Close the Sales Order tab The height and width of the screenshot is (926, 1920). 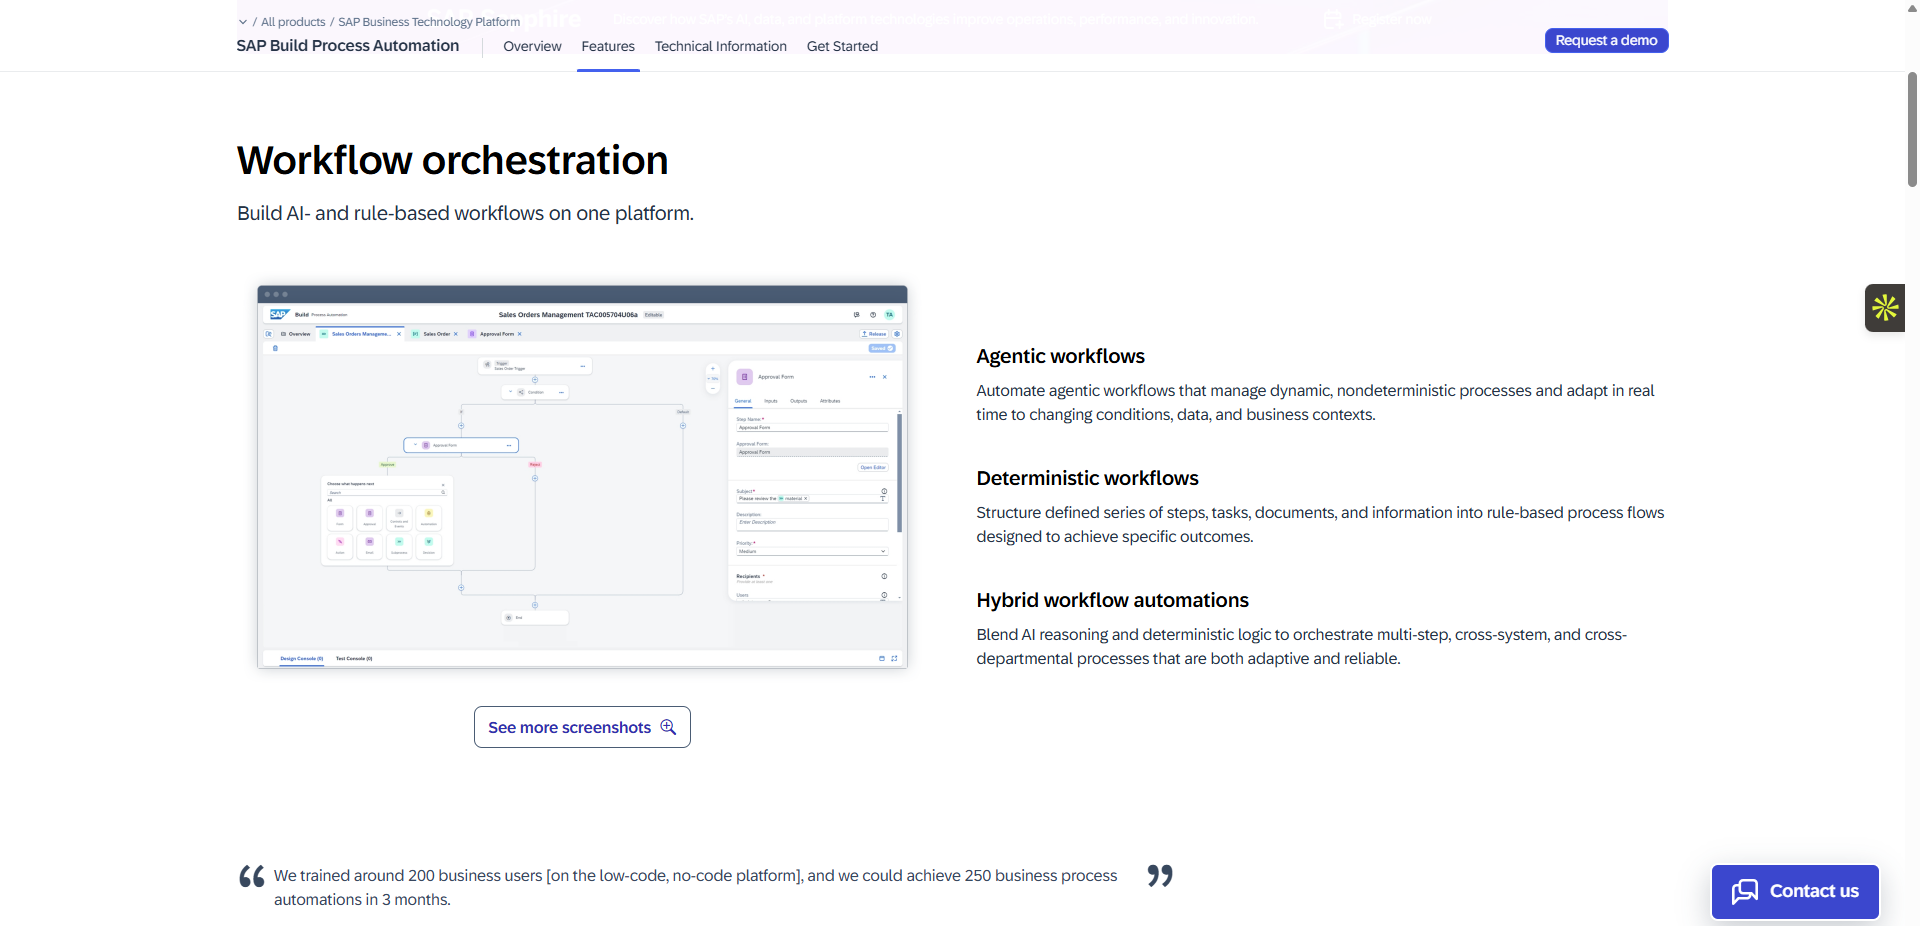click(x=455, y=334)
